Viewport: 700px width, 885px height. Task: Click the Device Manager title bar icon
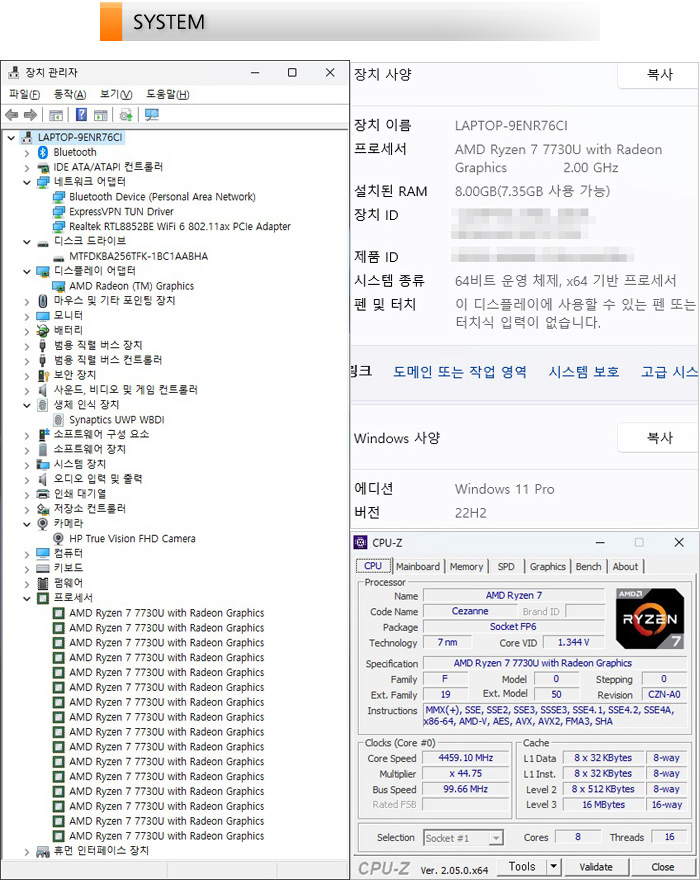coord(14,72)
